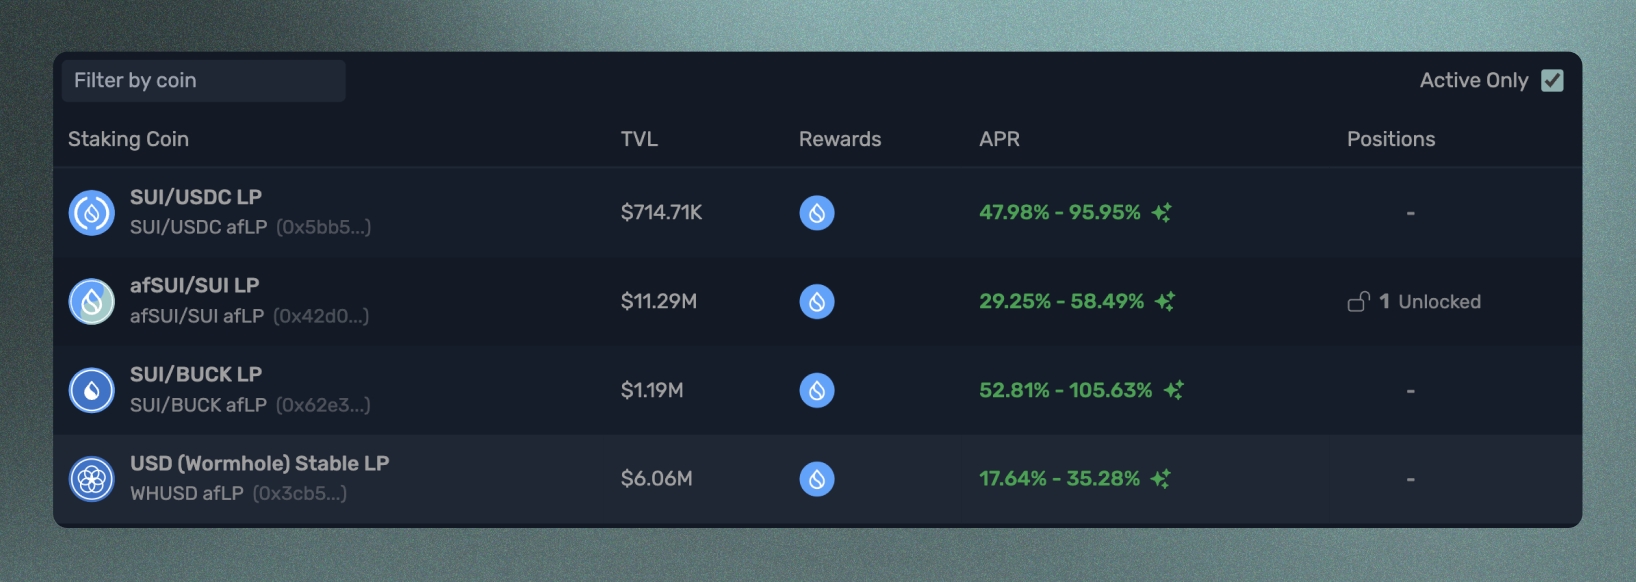Click the rewards token icon for WHUSD row
Image resolution: width=1636 pixels, height=582 pixels.
click(x=817, y=479)
